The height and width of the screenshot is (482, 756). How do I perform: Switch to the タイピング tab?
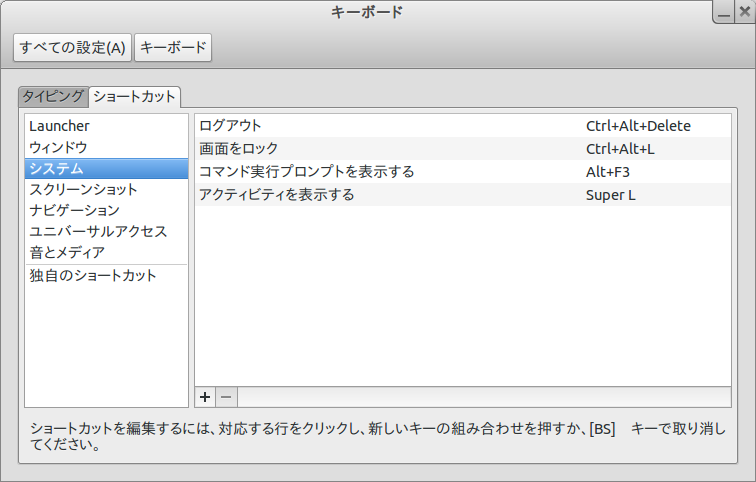click(x=53, y=96)
